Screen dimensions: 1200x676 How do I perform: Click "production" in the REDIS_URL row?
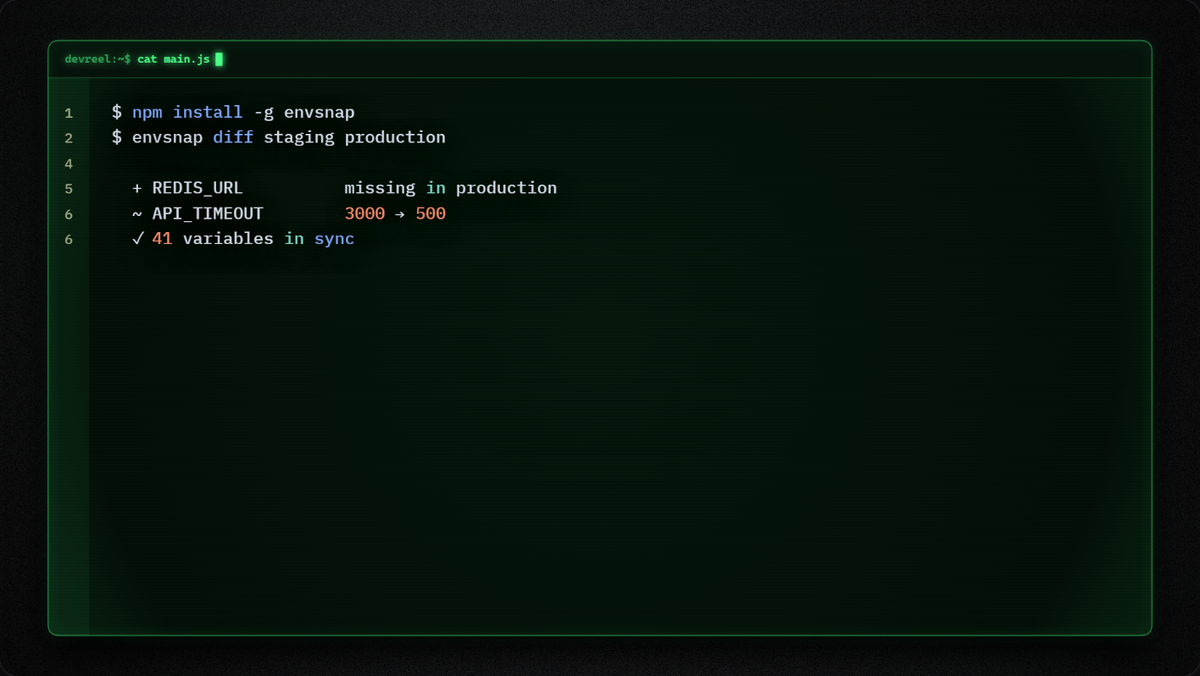click(506, 188)
